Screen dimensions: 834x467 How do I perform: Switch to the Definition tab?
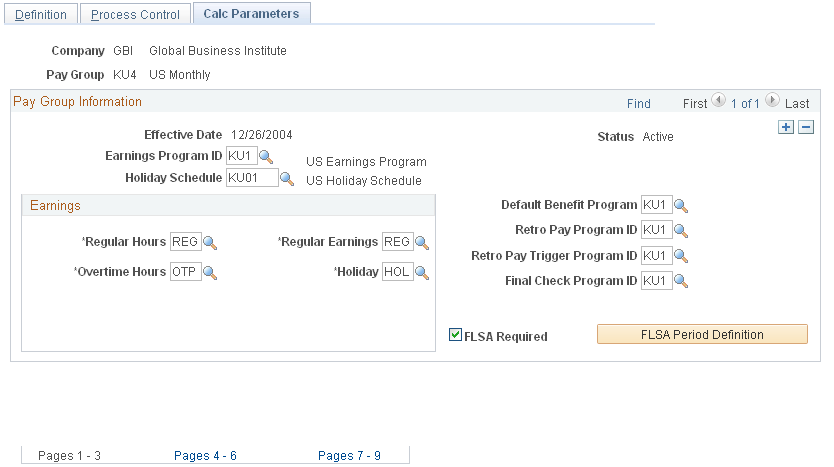click(x=41, y=14)
